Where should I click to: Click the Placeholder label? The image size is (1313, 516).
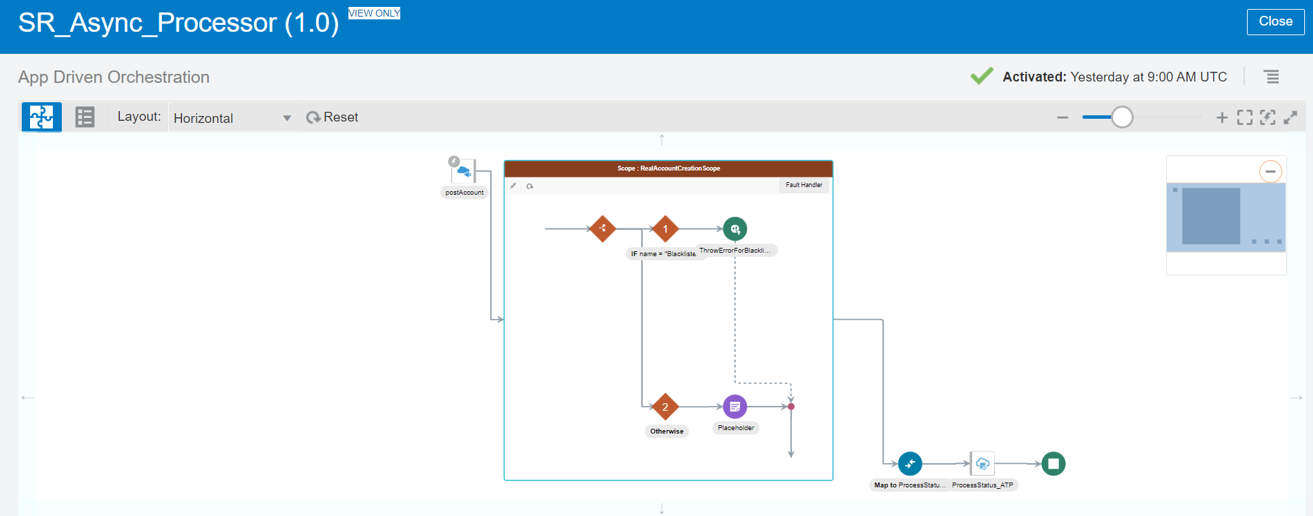[736, 427]
